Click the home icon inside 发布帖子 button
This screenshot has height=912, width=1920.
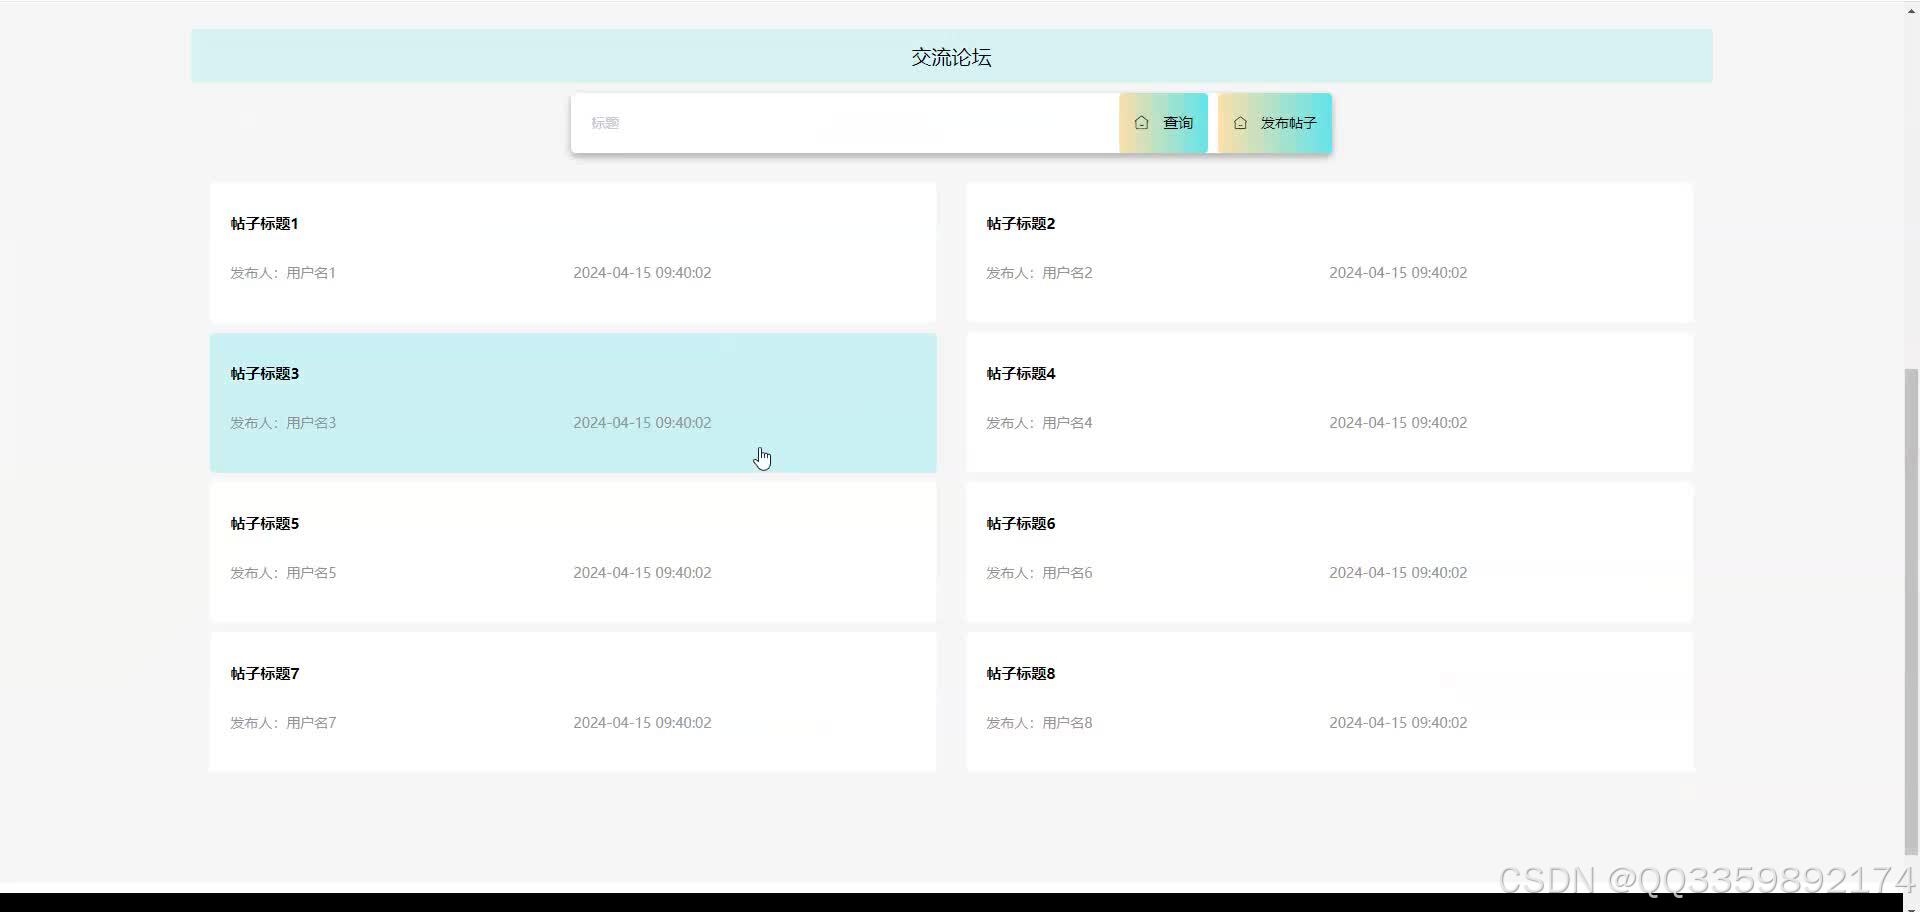coord(1240,123)
